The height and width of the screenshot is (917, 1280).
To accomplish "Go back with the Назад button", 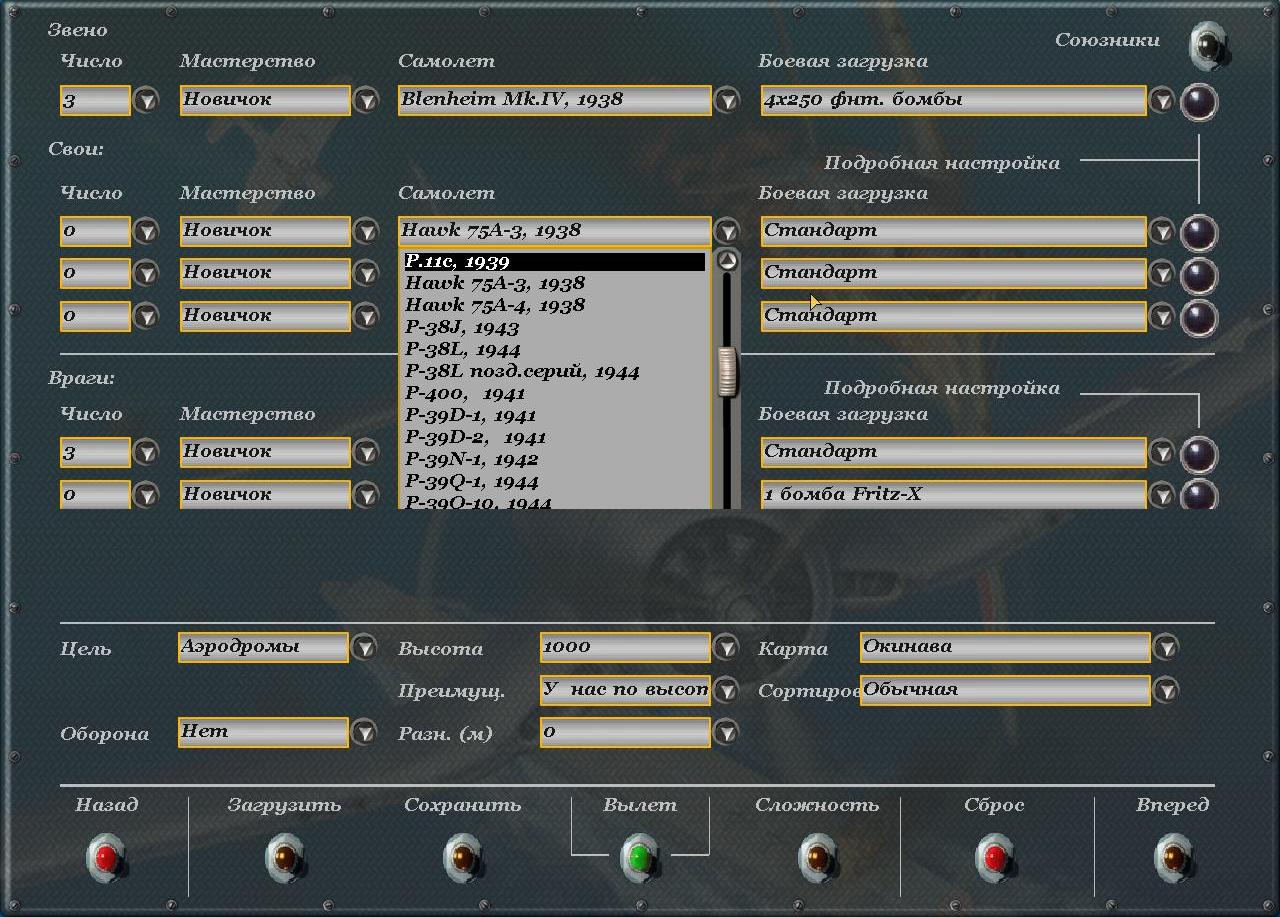I will [x=107, y=857].
